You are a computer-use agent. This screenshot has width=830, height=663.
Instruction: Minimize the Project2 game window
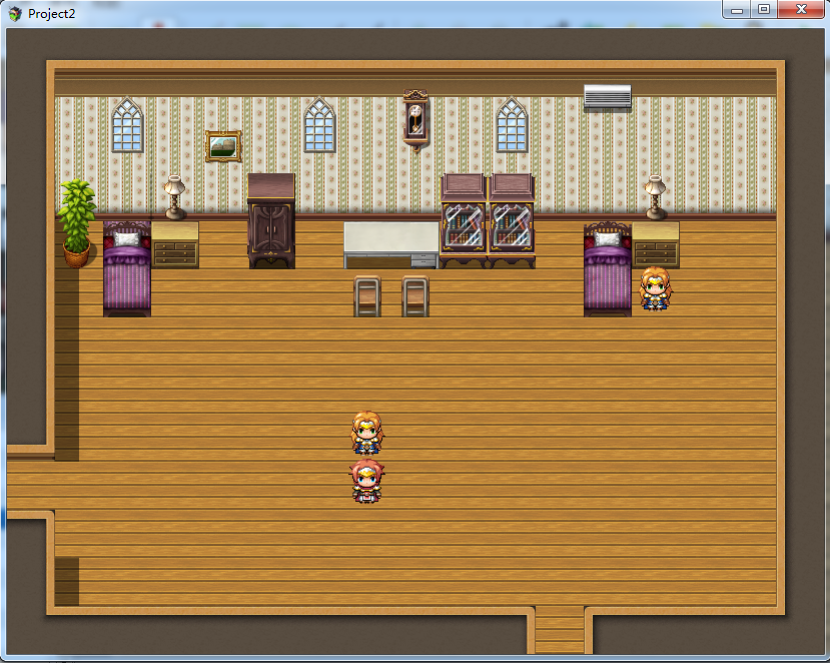737,10
